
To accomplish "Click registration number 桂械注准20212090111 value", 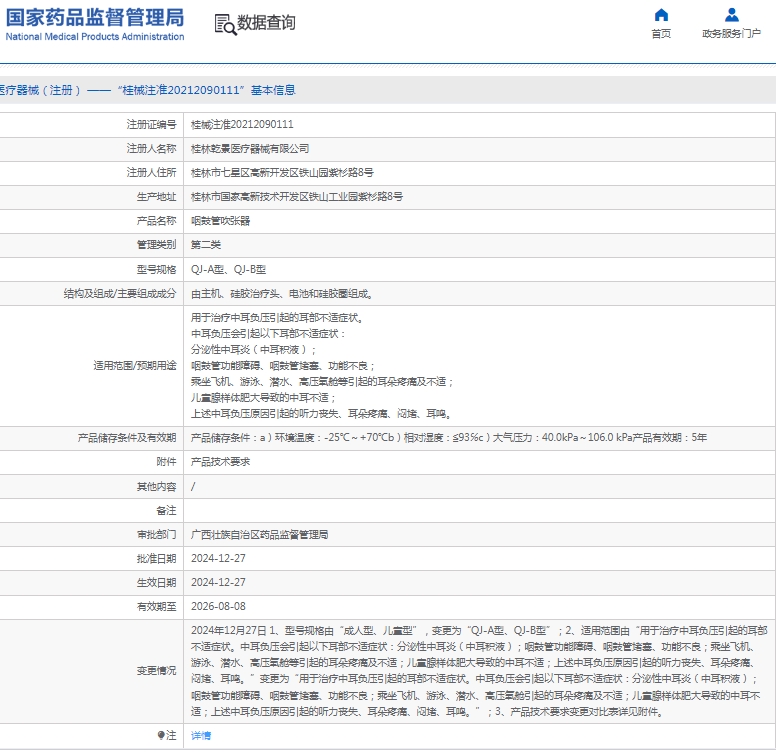I will [242, 124].
